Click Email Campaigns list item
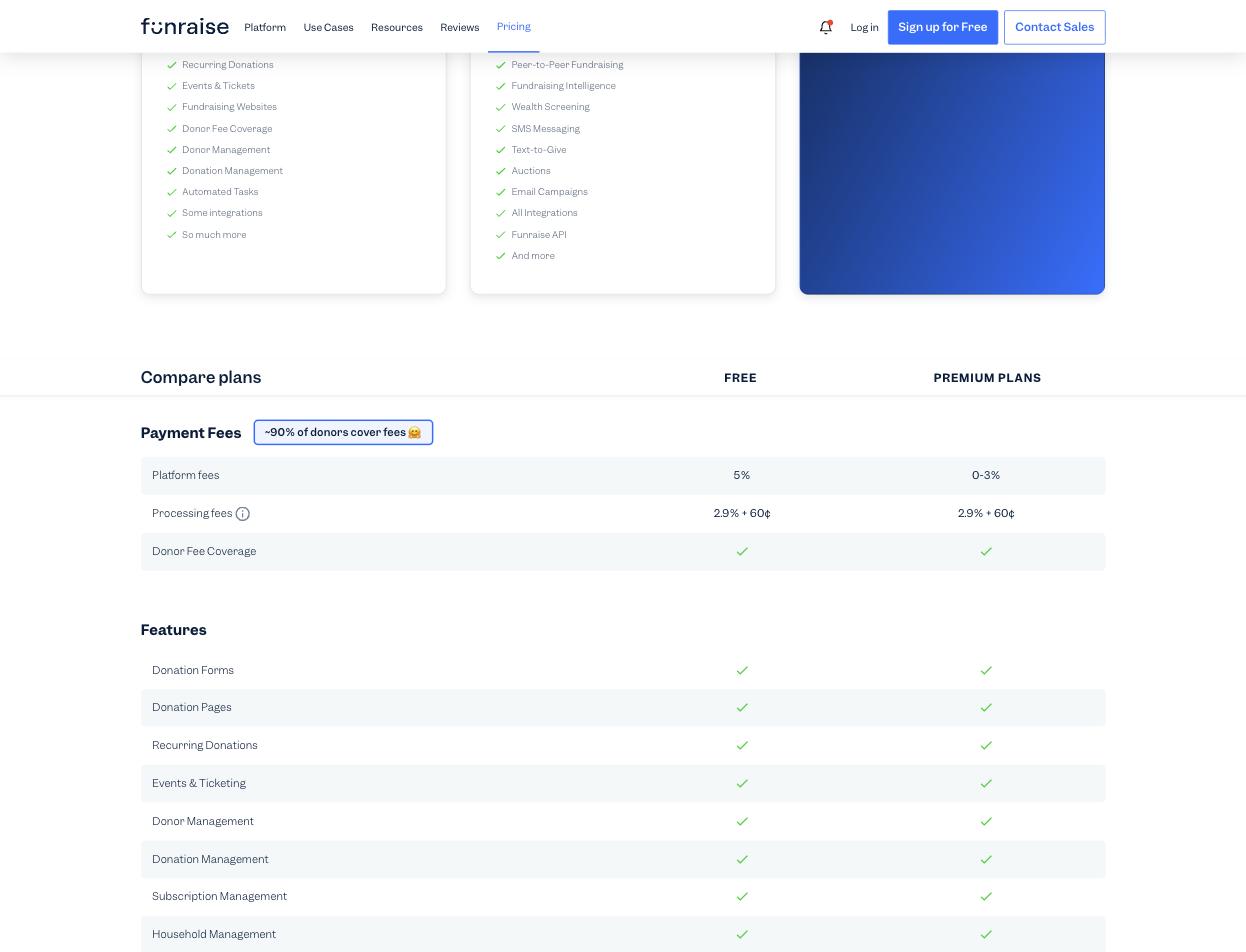The height and width of the screenshot is (952, 1246). click(549, 192)
